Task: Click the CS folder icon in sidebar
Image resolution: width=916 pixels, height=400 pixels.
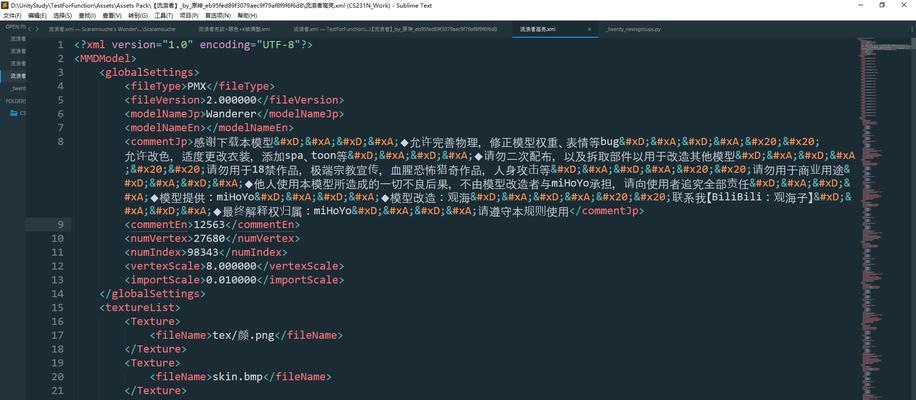Action: point(13,113)
